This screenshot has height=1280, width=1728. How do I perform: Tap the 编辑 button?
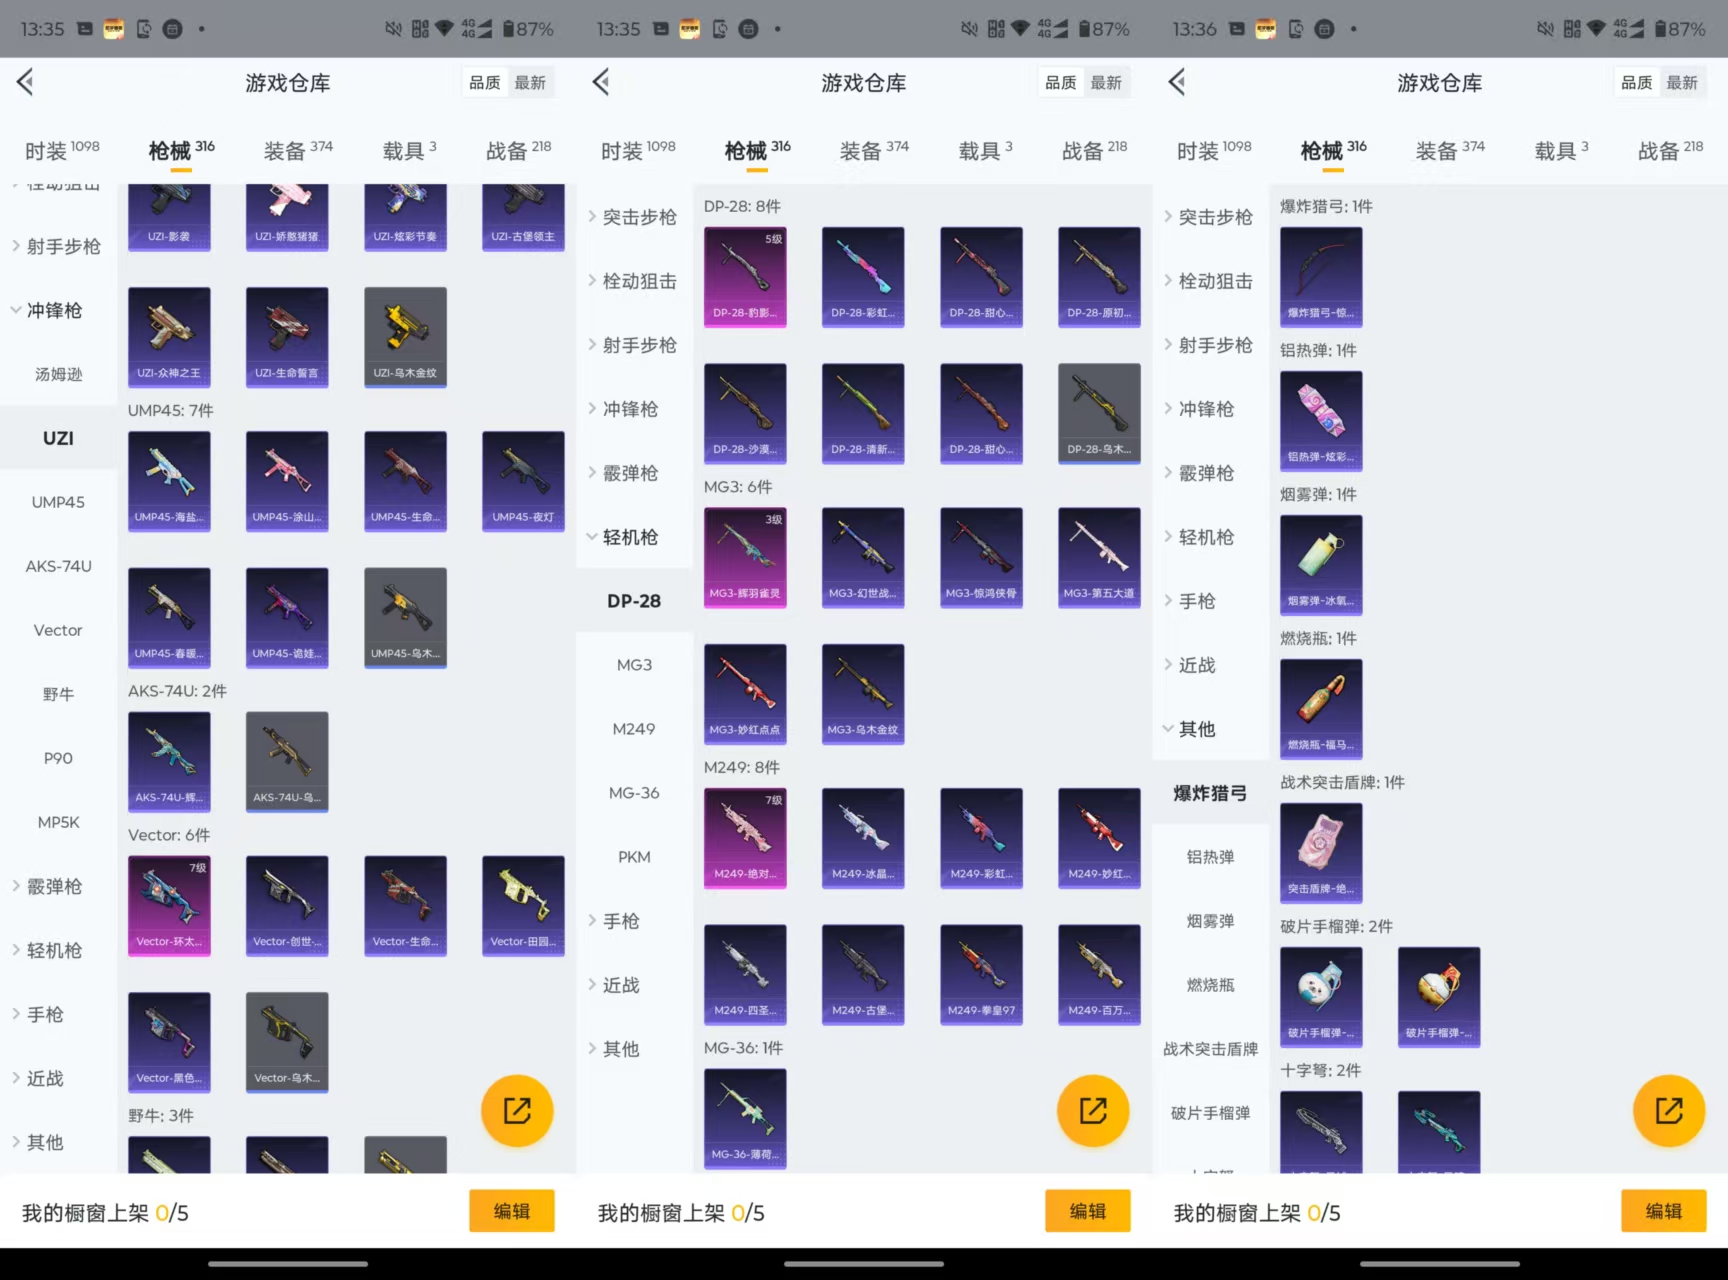coord(511,1211)
